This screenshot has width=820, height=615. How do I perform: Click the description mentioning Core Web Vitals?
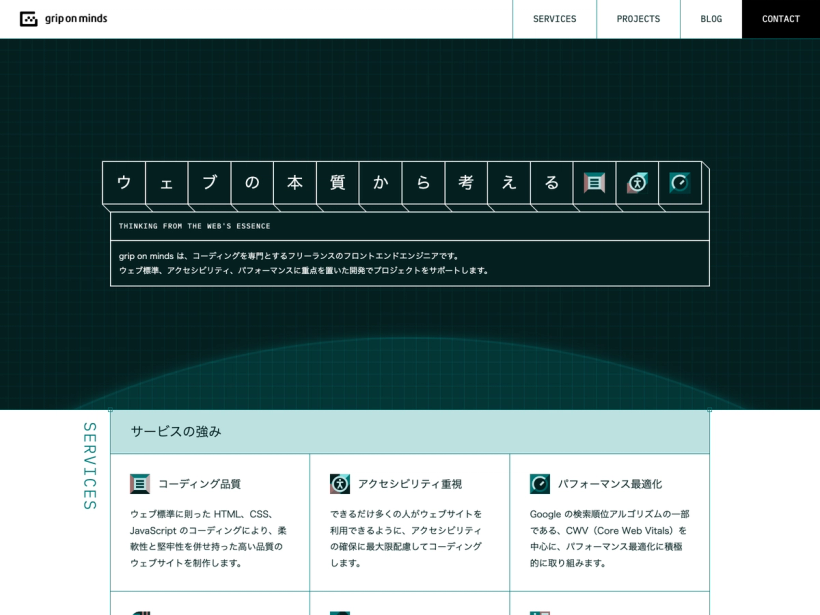609,538
